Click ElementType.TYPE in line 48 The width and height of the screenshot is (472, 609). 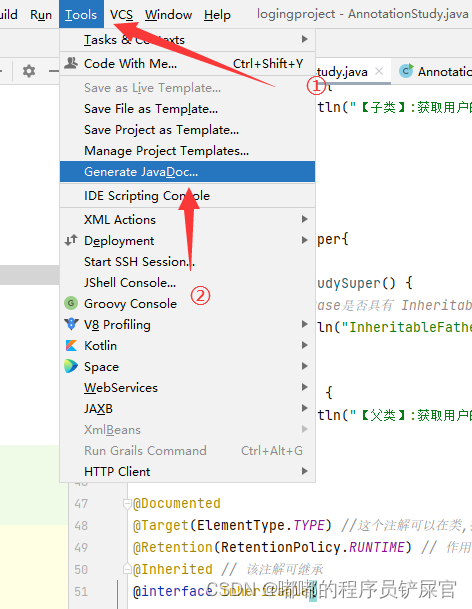coord(261,525)
